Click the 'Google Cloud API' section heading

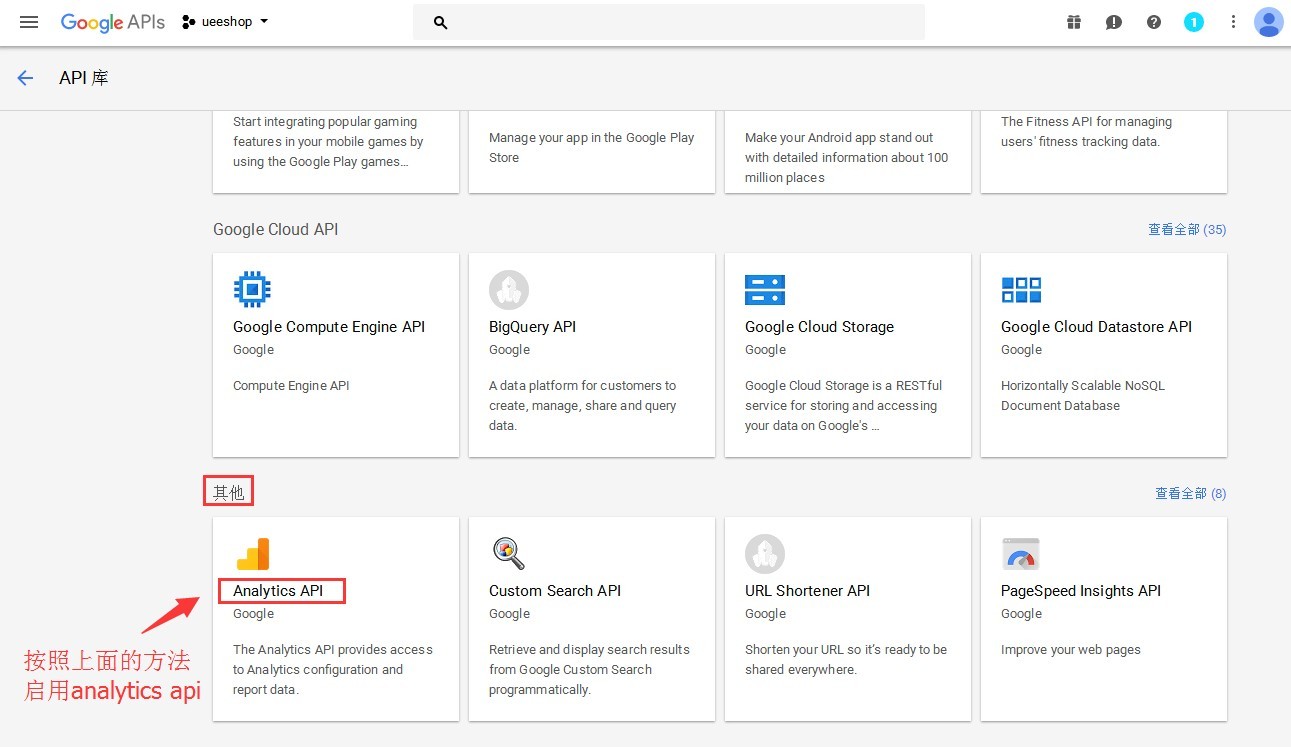(x=276, y=230)
